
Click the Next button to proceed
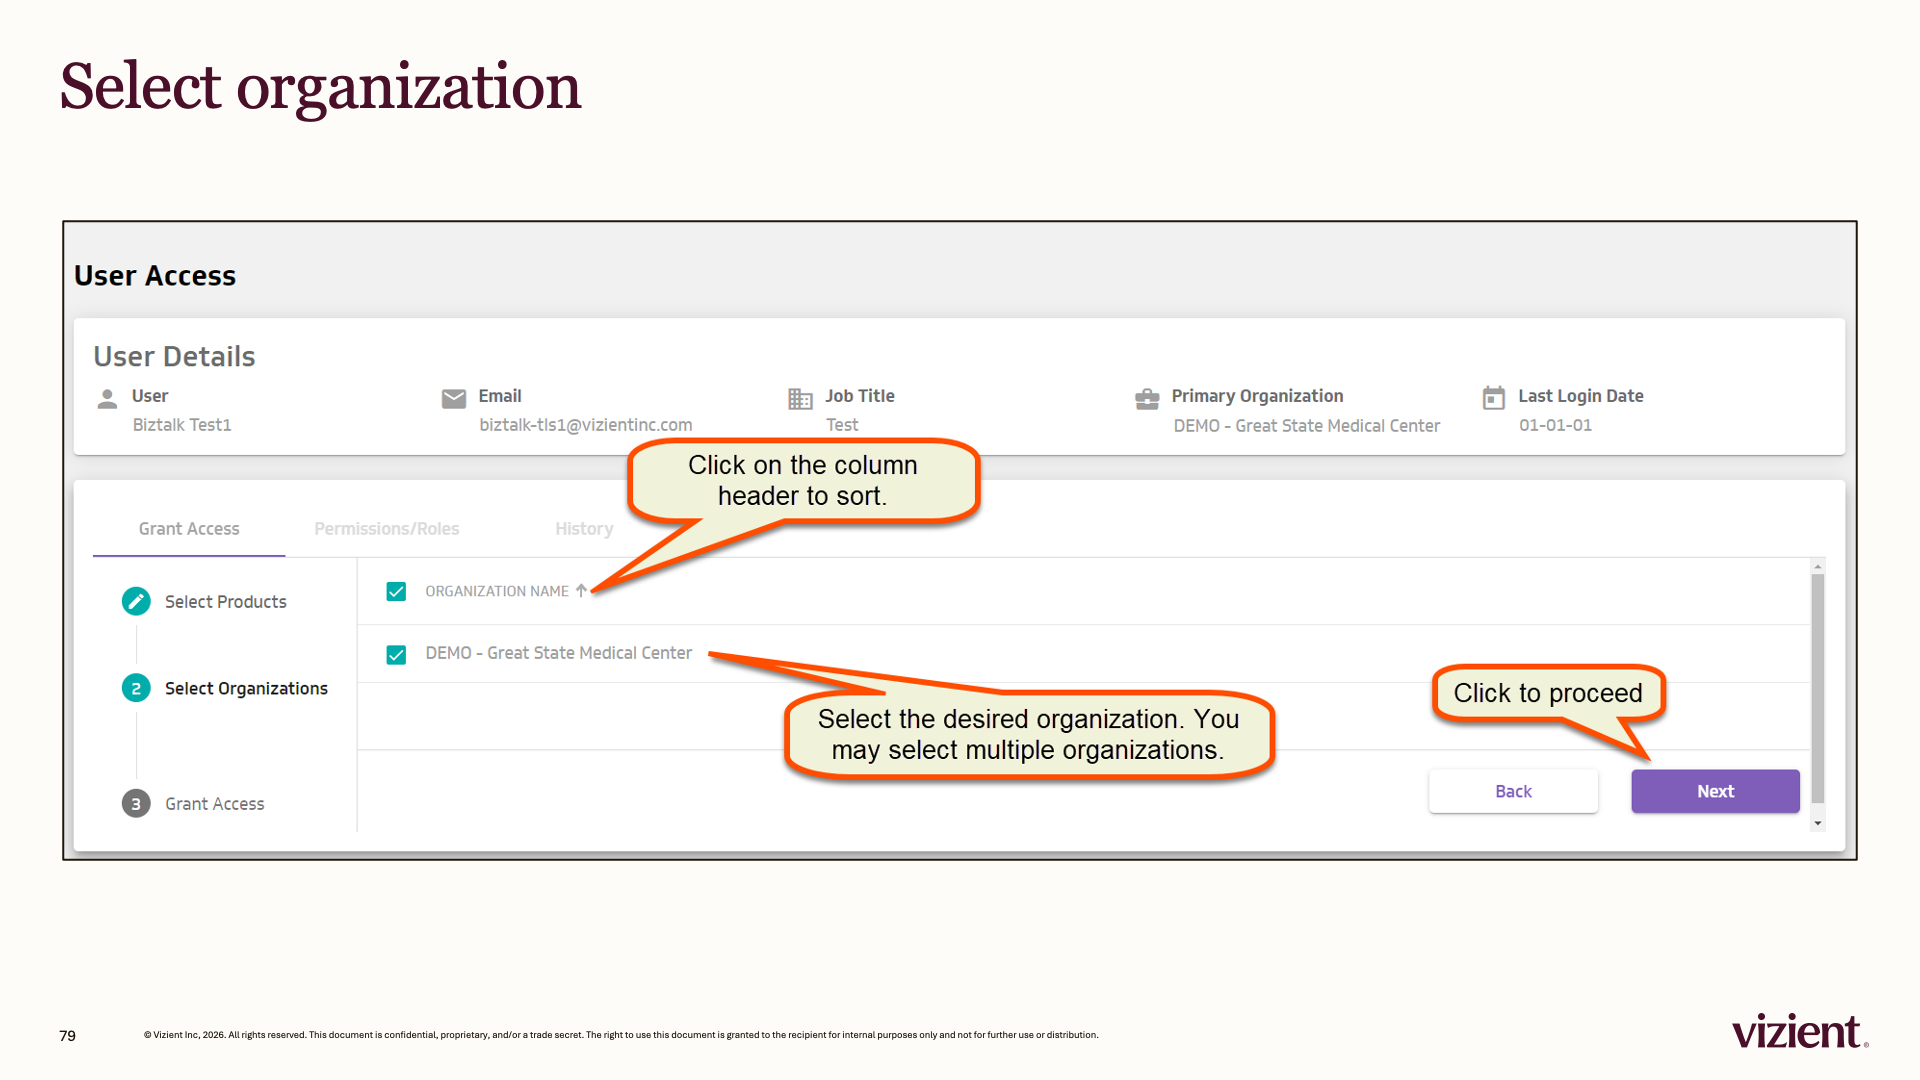click(1715, 791)
